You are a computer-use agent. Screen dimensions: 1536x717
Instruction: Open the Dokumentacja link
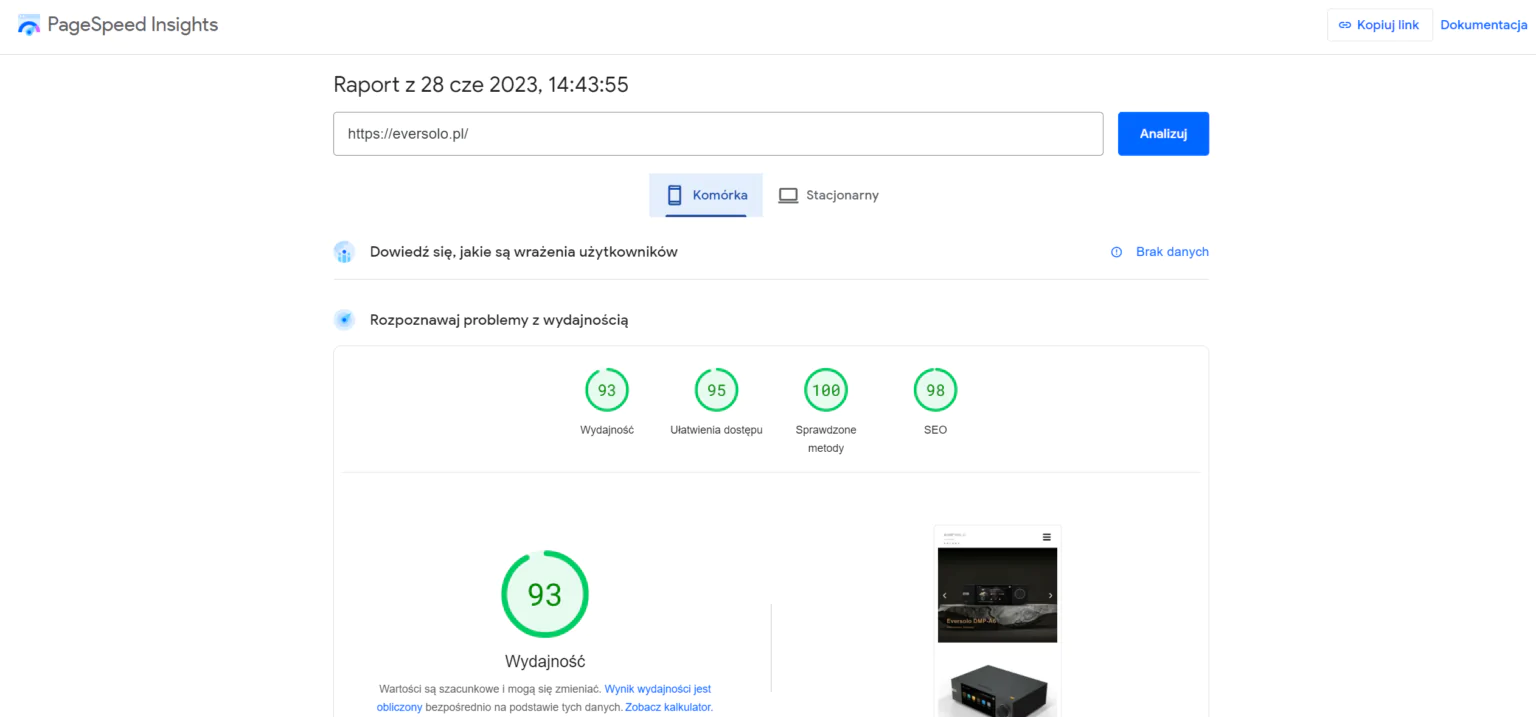click(1483, 25)
